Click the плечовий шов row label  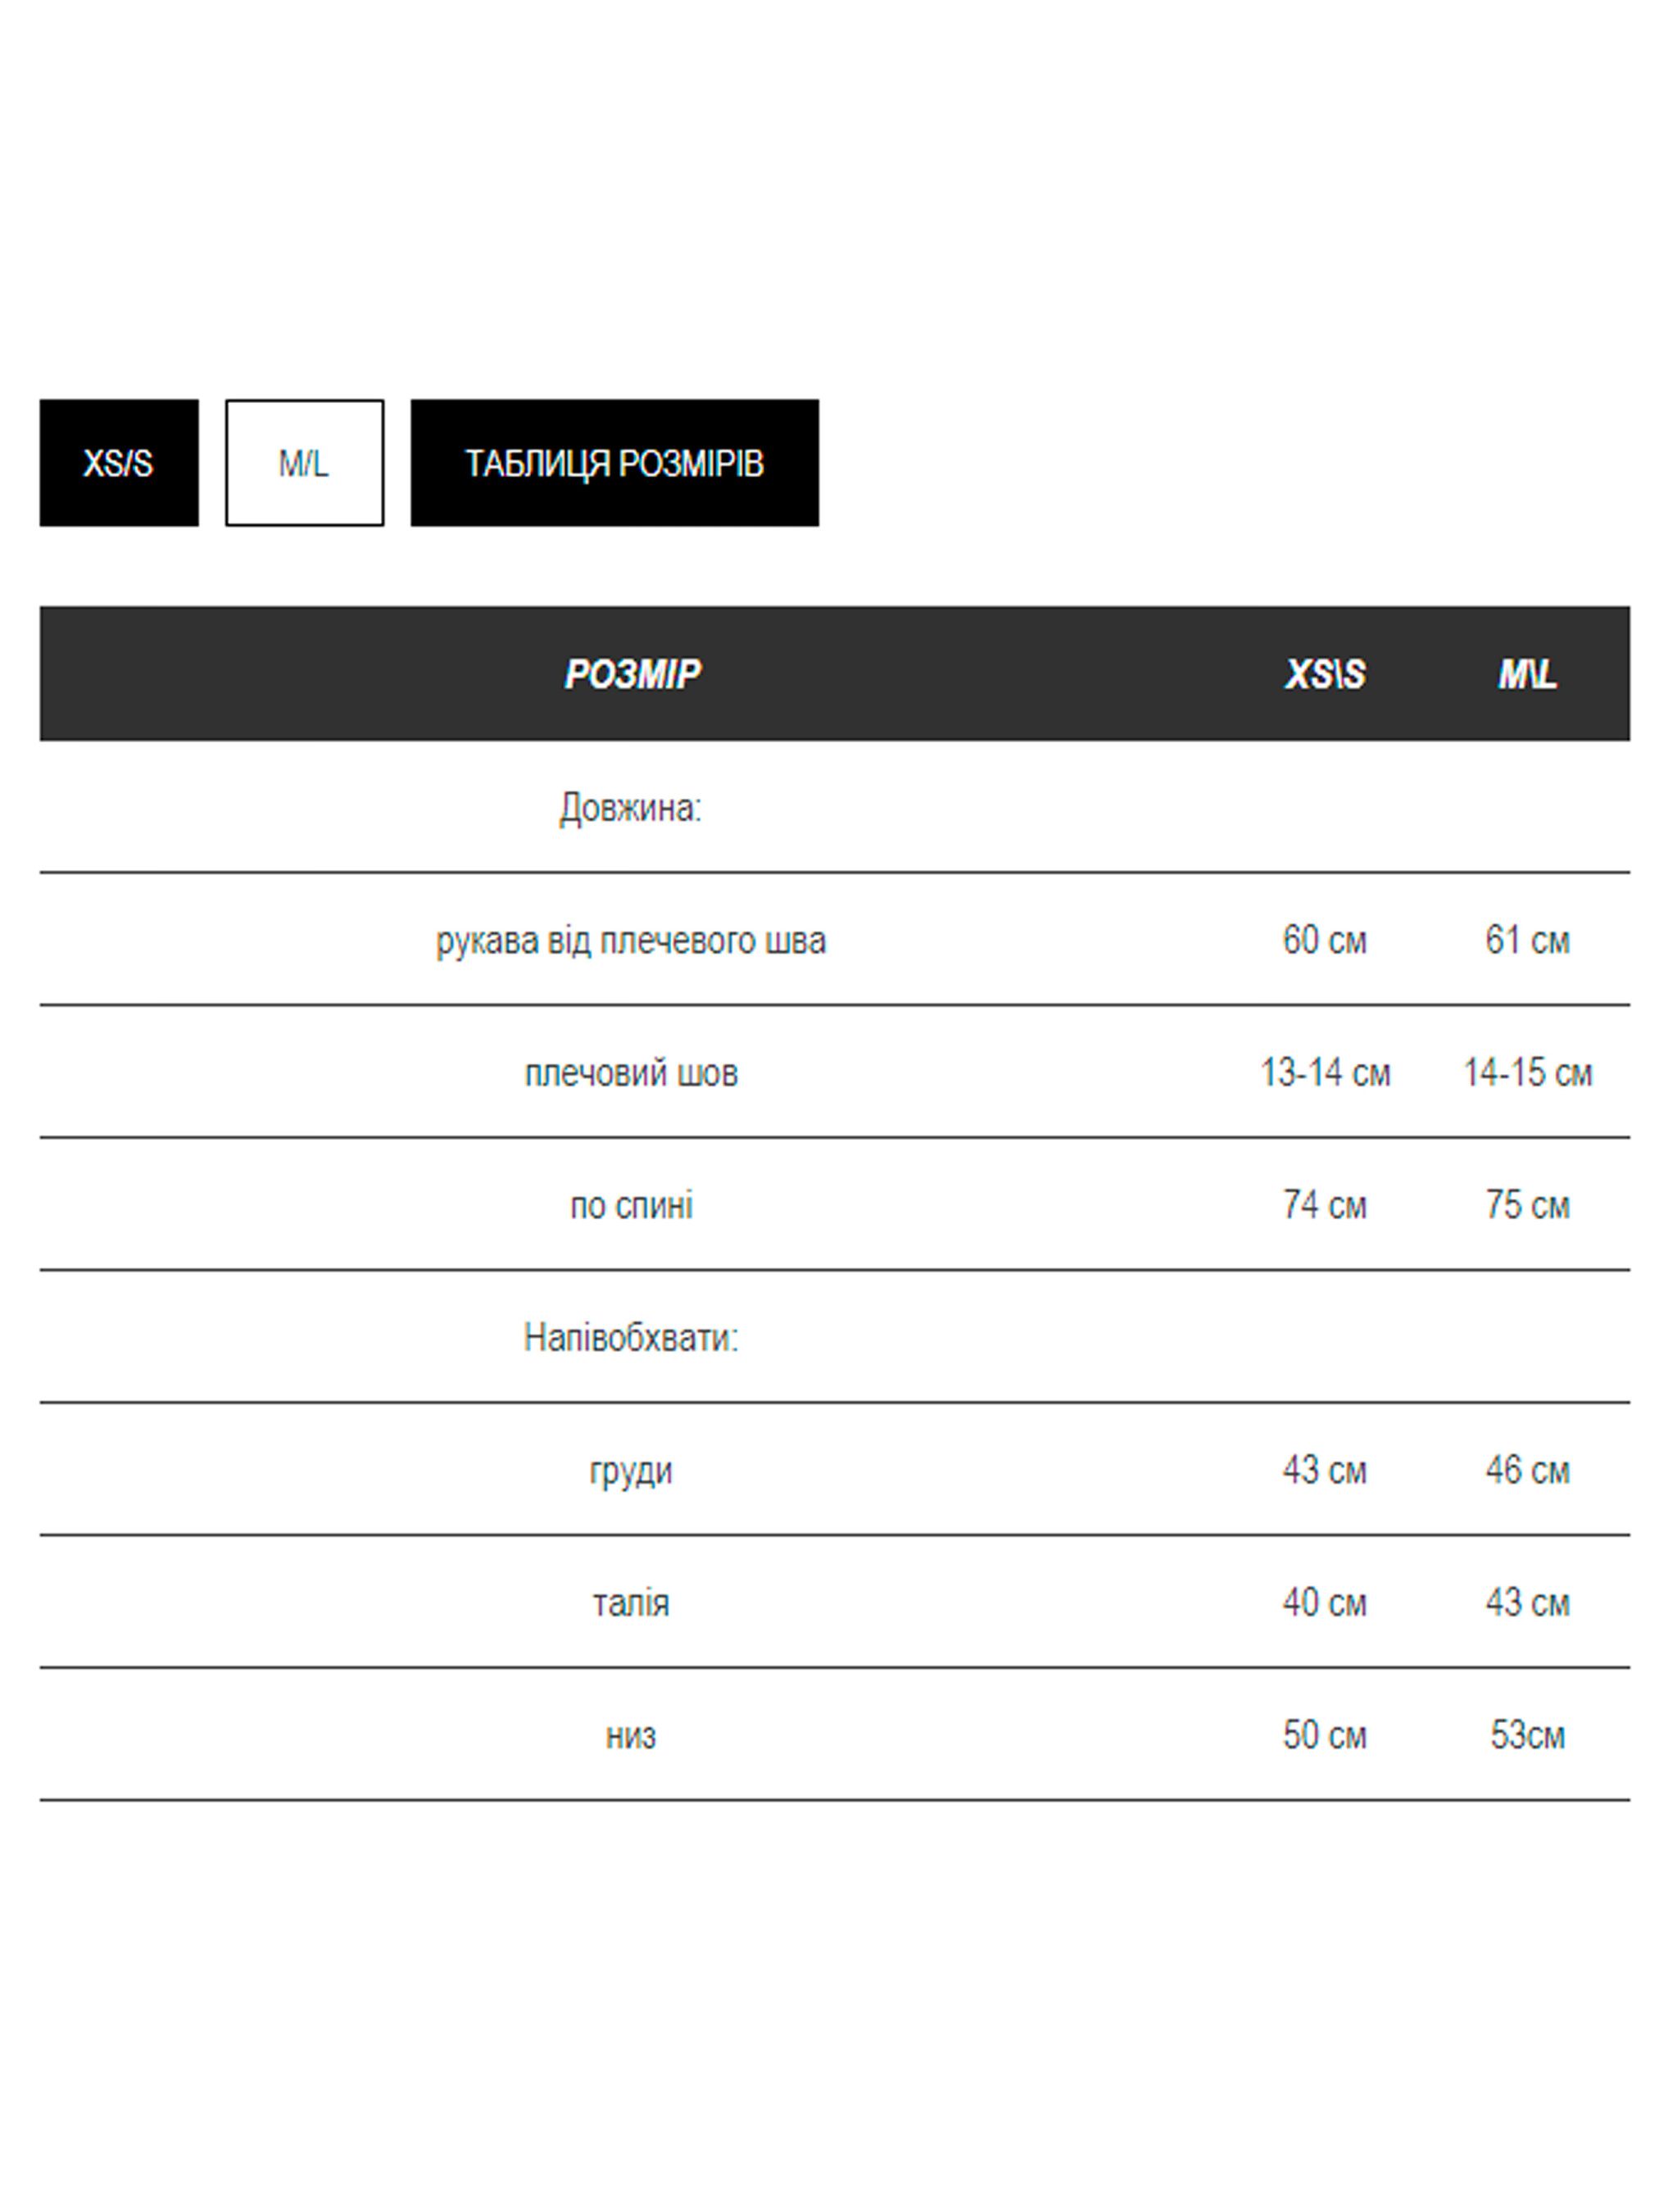click(631, 1073)
